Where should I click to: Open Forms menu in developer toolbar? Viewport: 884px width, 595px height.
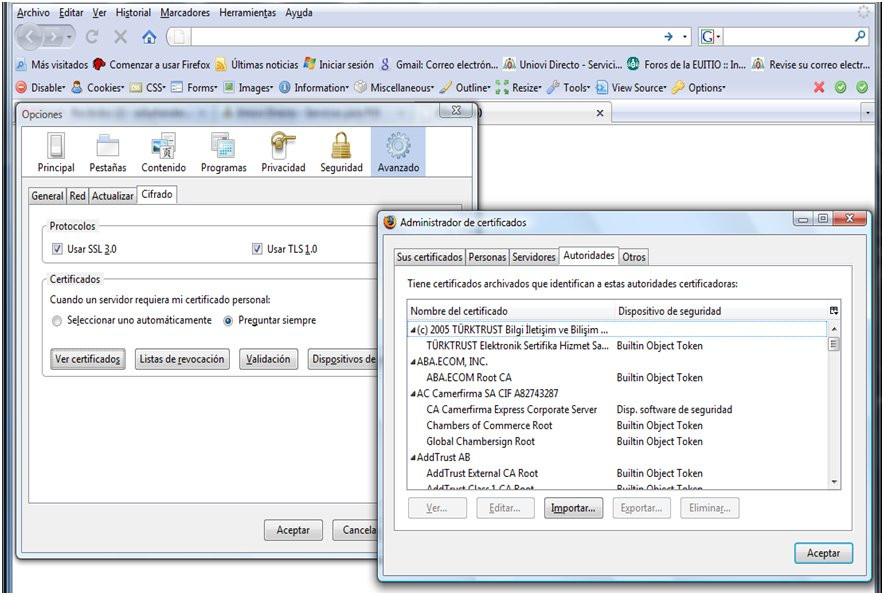(195, 87)
